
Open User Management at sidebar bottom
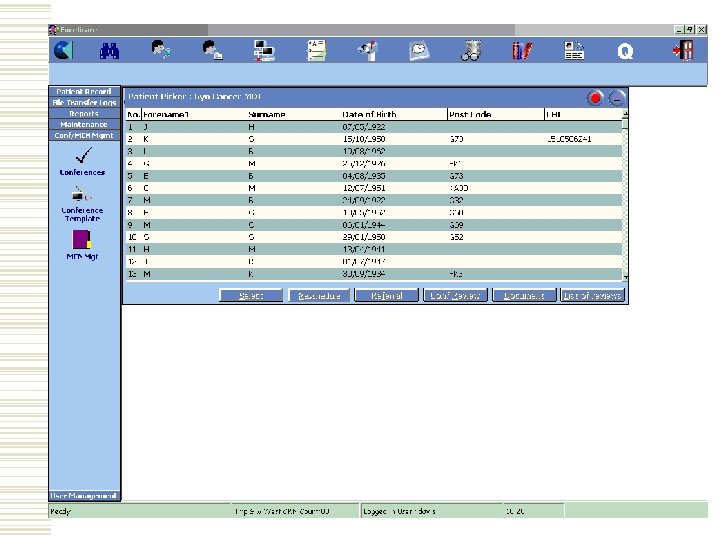[84, 496]
